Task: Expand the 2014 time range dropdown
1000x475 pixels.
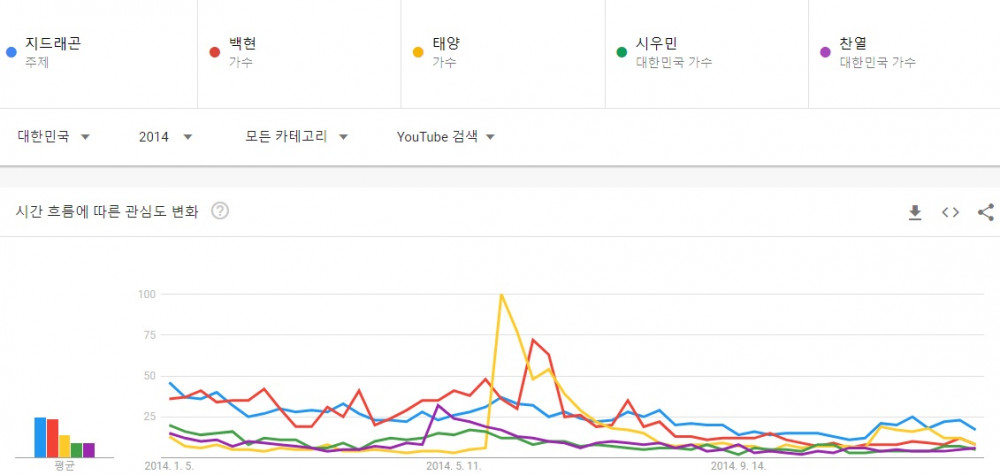Action: click(165, 136)
